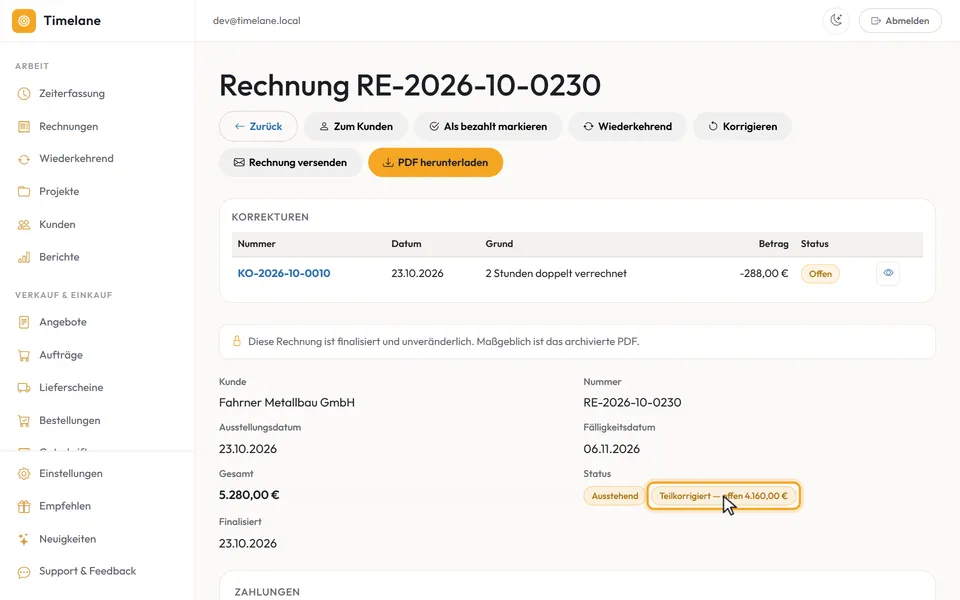
Task: Click the Berichte bar chart icon
Action: pos(24,257)
